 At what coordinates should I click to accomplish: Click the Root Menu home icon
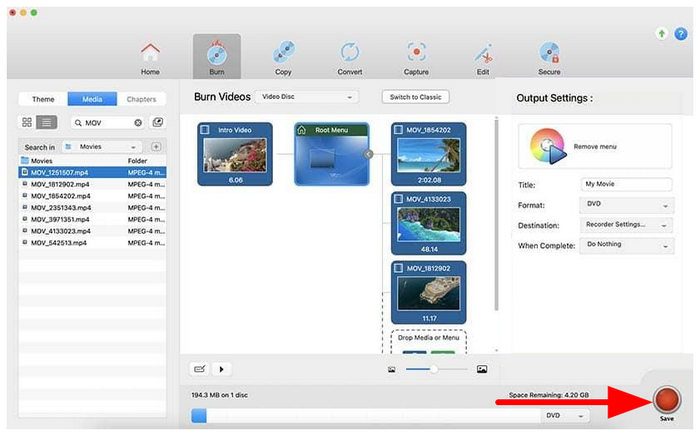click(302, 130)
